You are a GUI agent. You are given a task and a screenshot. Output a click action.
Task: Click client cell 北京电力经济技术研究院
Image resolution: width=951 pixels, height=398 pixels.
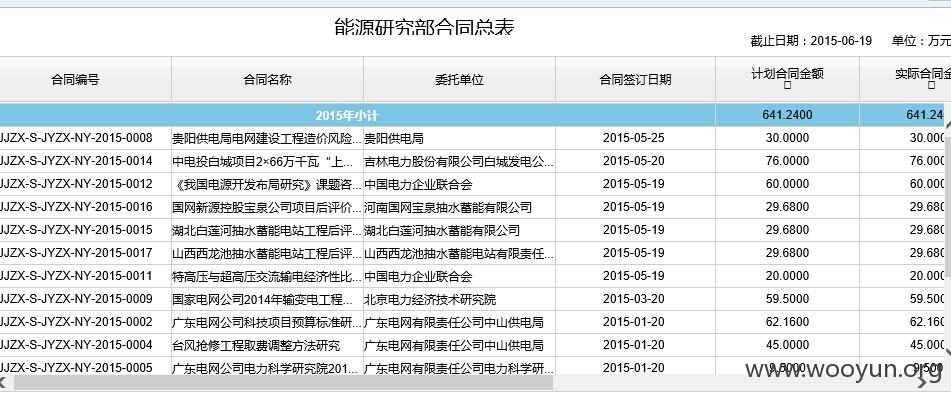click(x=430, y=300)
